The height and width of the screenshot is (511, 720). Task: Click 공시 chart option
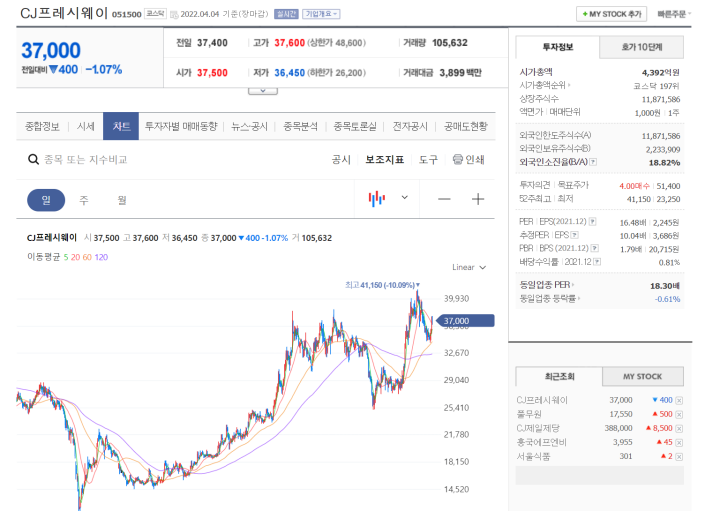[341, 160]
